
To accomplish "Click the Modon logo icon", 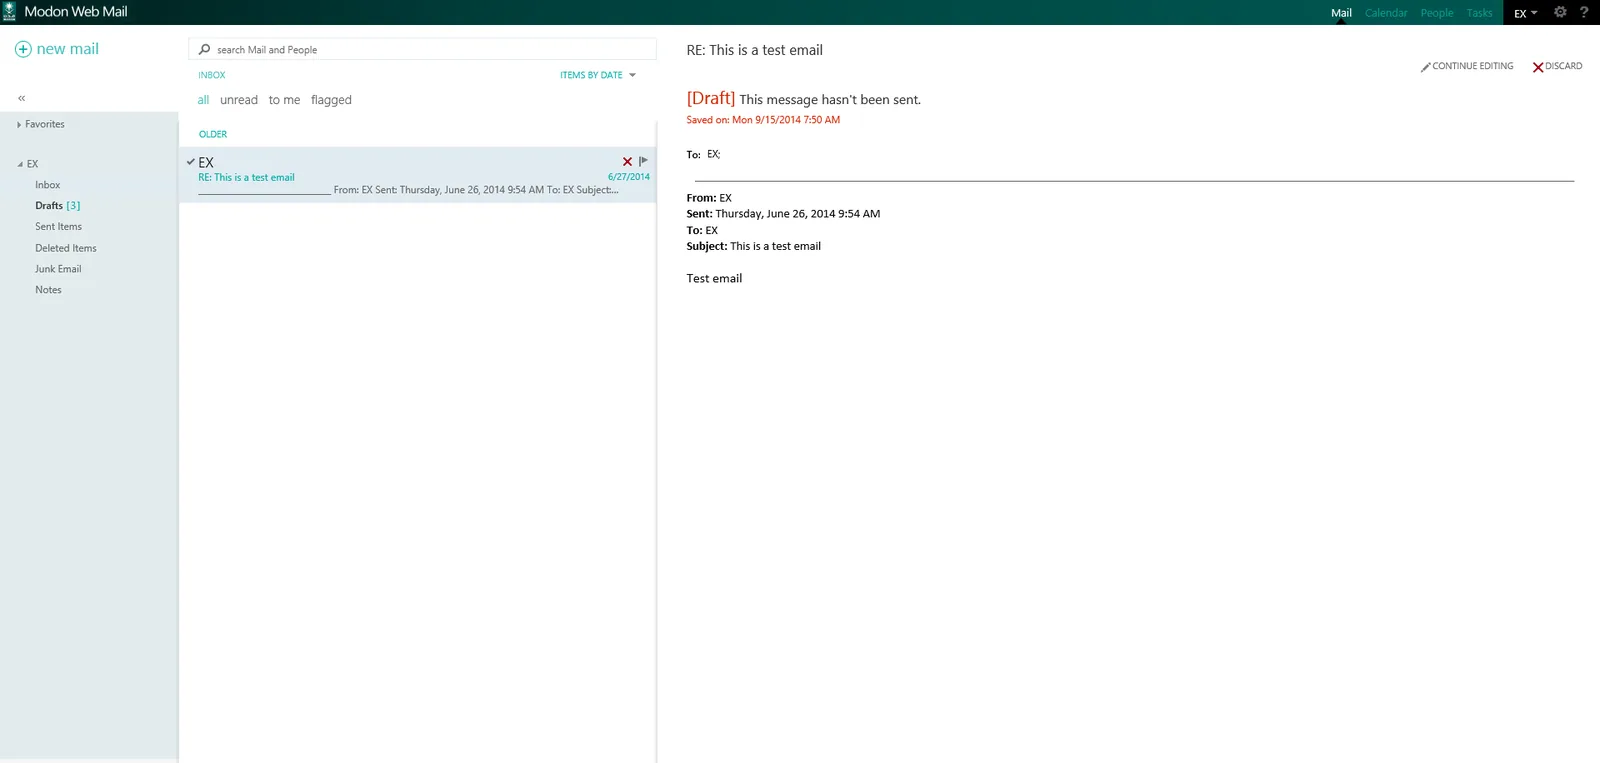I will (9, 12).
